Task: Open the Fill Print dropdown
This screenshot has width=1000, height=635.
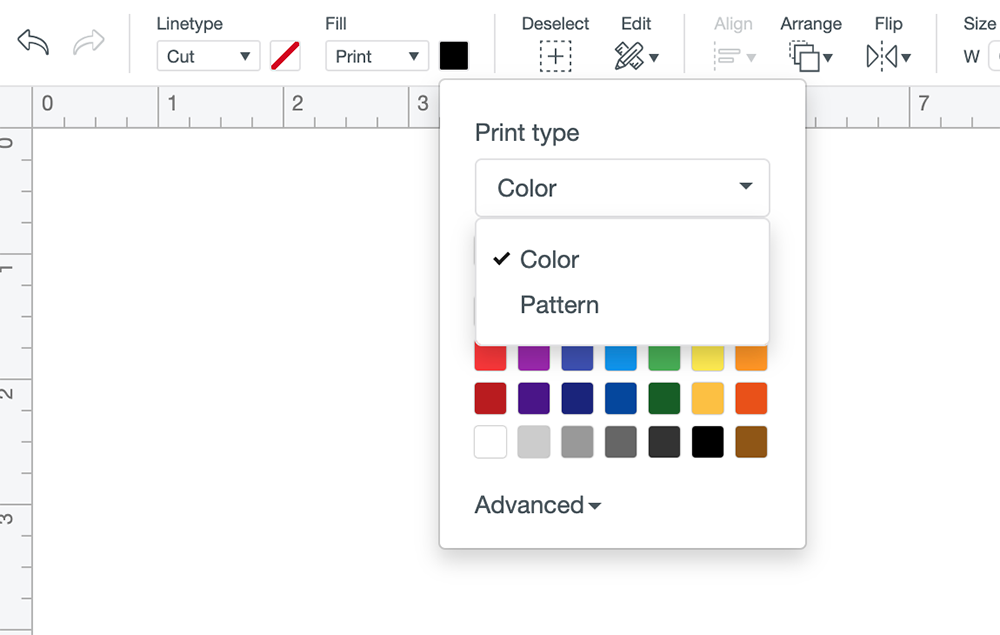Action: tap(377, 56)
